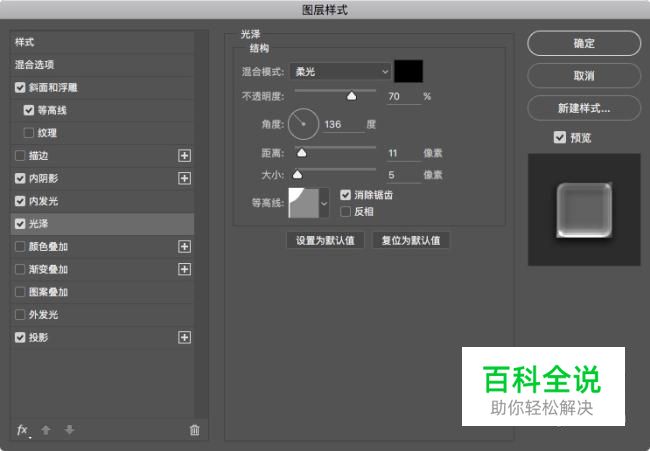The width and height of the screenshot is (650, 451).
Task: Click the 大小 value field 5
Action: click(x=404, y=175)
